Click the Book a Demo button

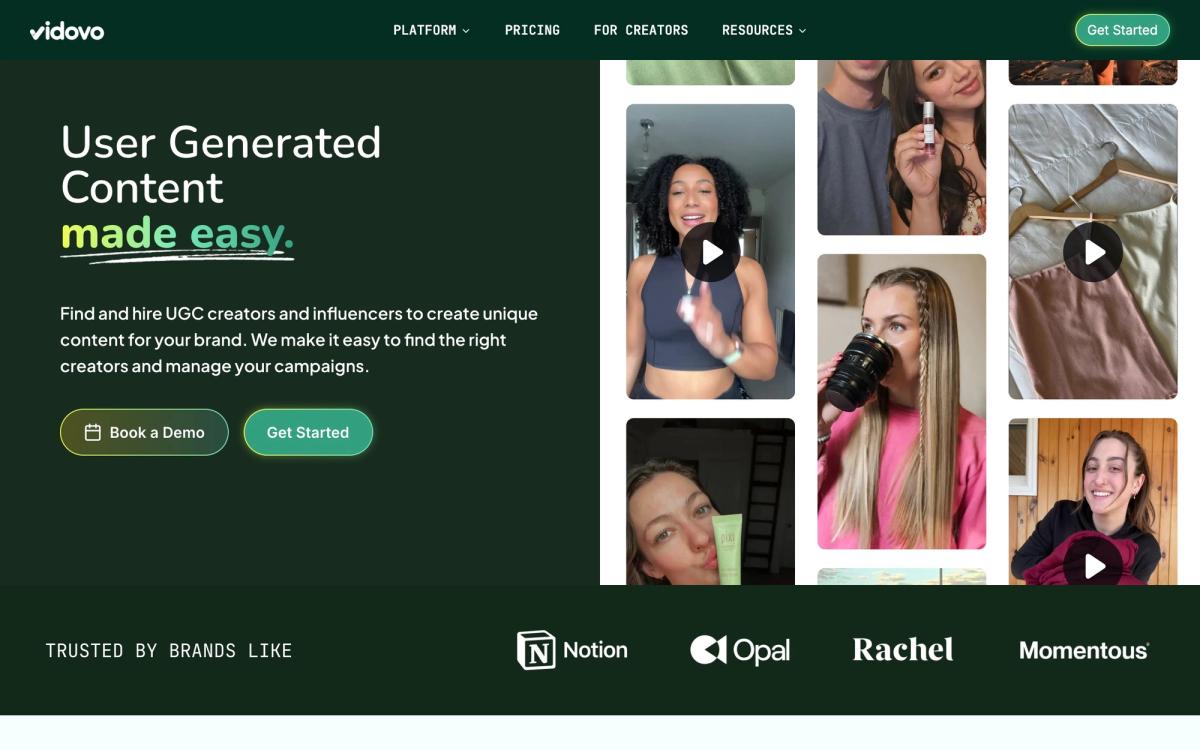[144, 432]
